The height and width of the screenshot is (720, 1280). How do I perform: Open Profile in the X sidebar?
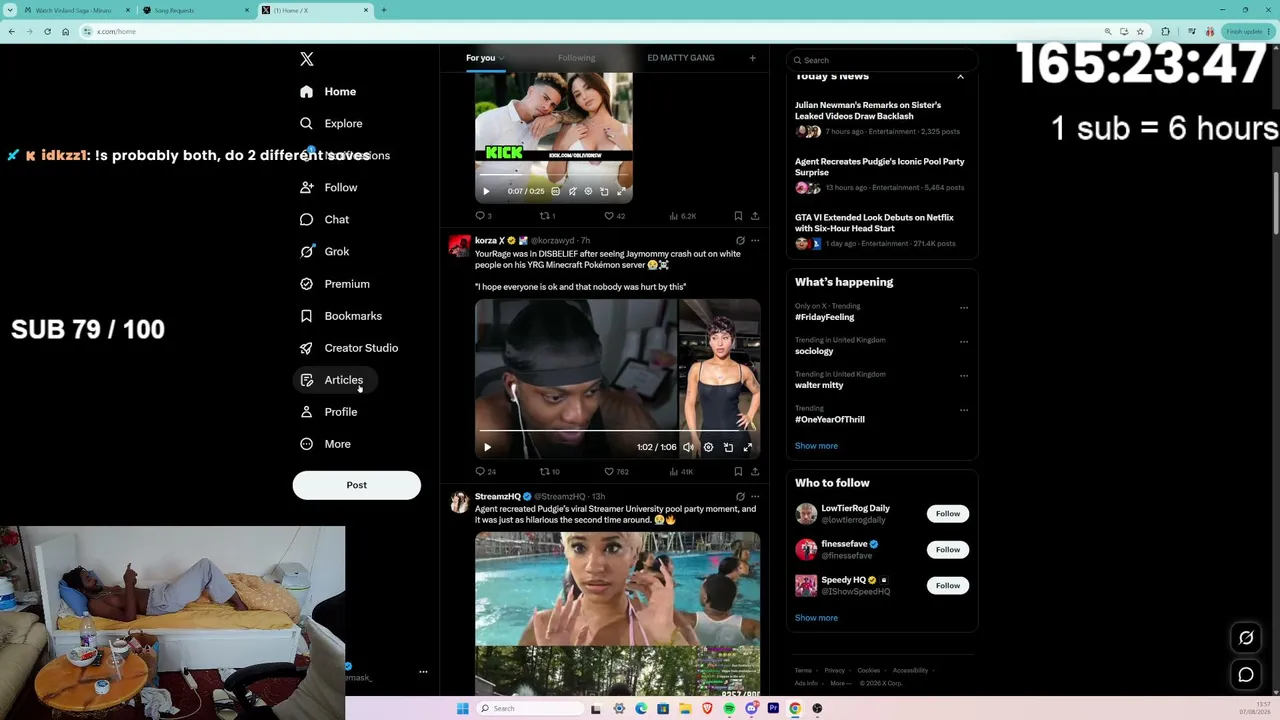(329, 412)
